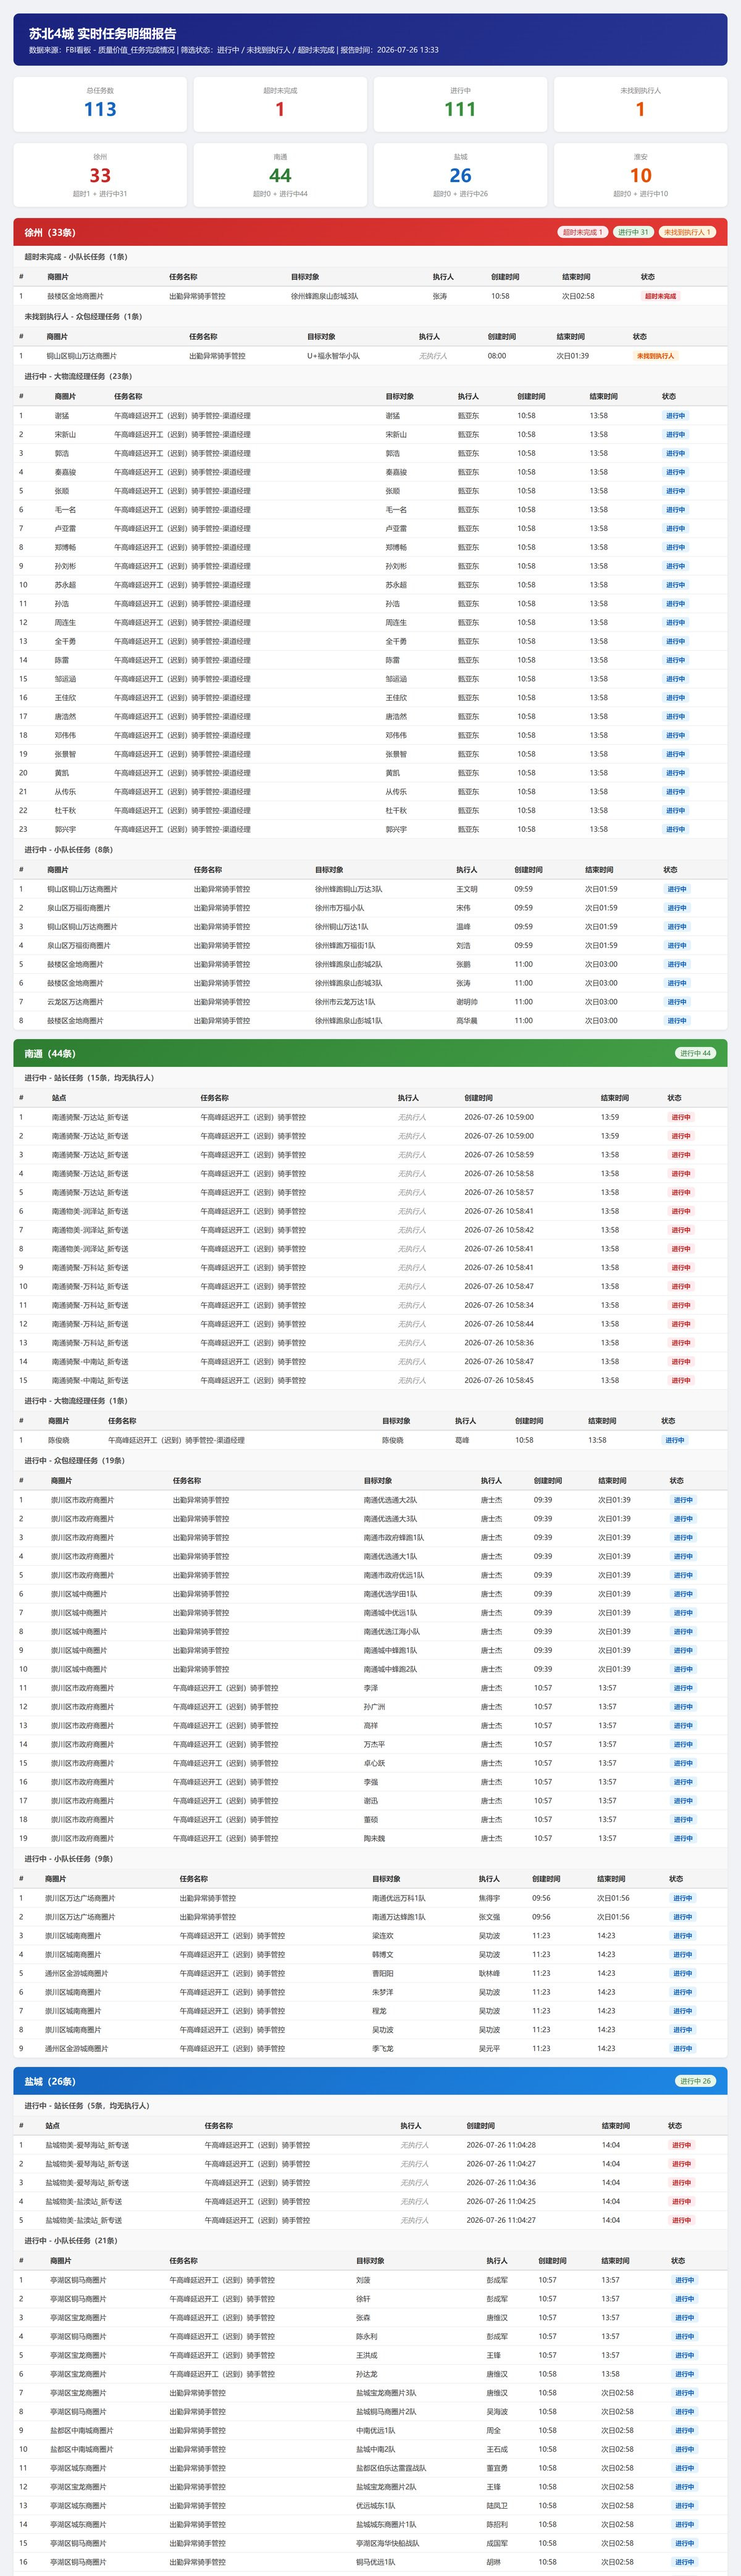
Task: Click target 中南优远1队
Action: pyautogui.click(x=375, y=2431)
